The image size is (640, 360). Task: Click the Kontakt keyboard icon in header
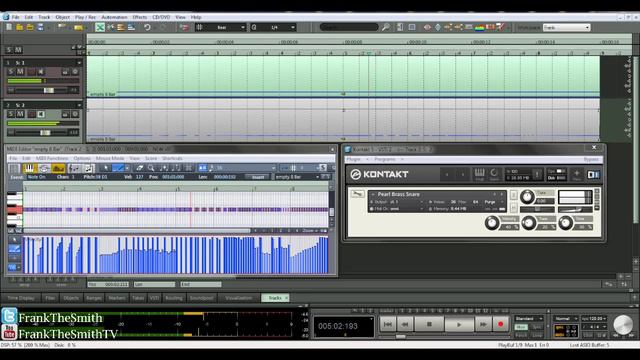point(480,174)
